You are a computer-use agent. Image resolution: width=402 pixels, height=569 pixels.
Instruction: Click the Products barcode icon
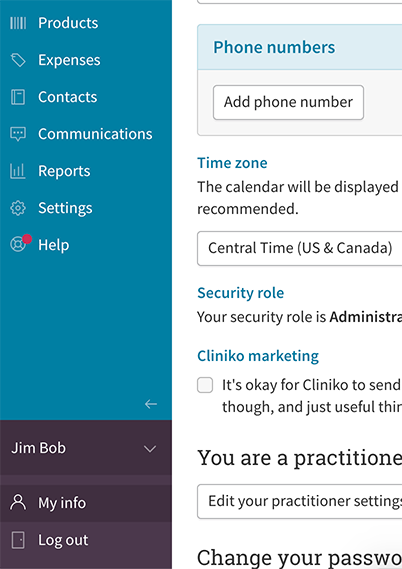tap(18, 23)
